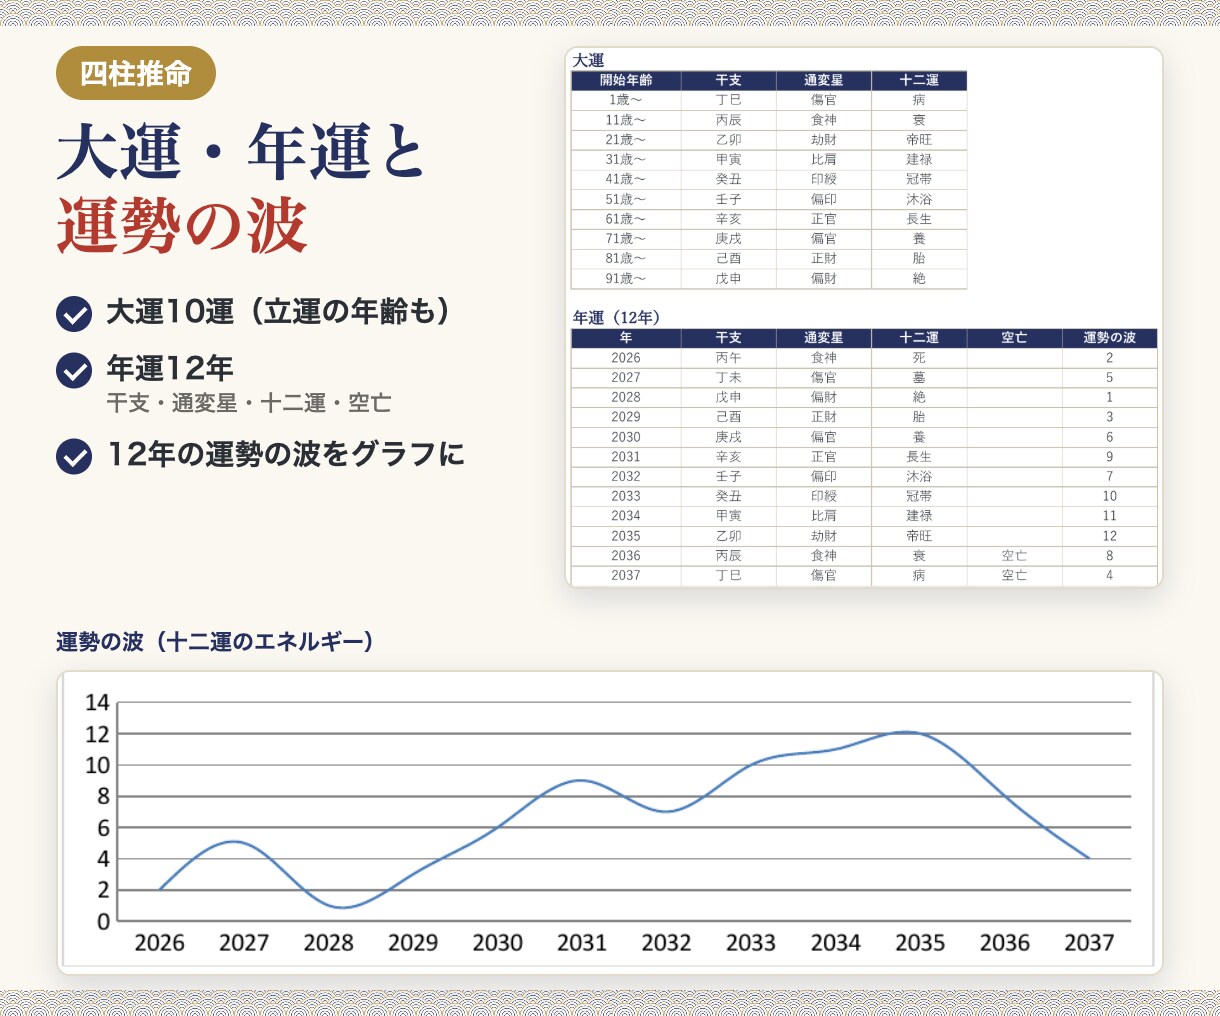1220x1016 pixels.
Task: Click the 2026 cell in the 年運 table
Action: point(626,358)
